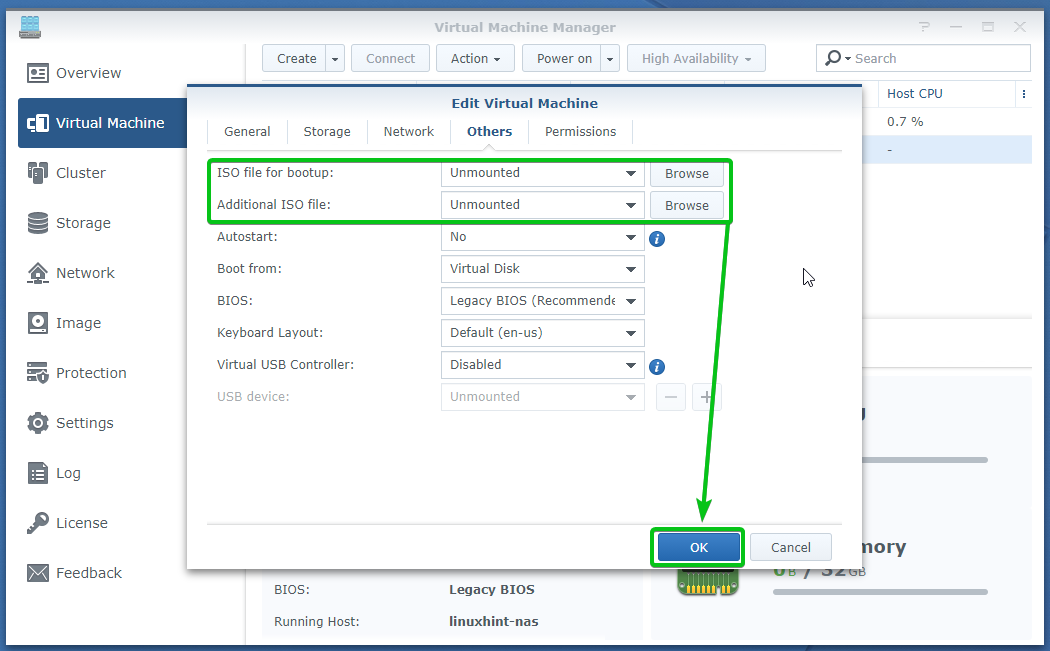Open the Feedback sidebar icon
This screenshot has width=1050, height=651.
pyautogui.click(x=38, y=573)
